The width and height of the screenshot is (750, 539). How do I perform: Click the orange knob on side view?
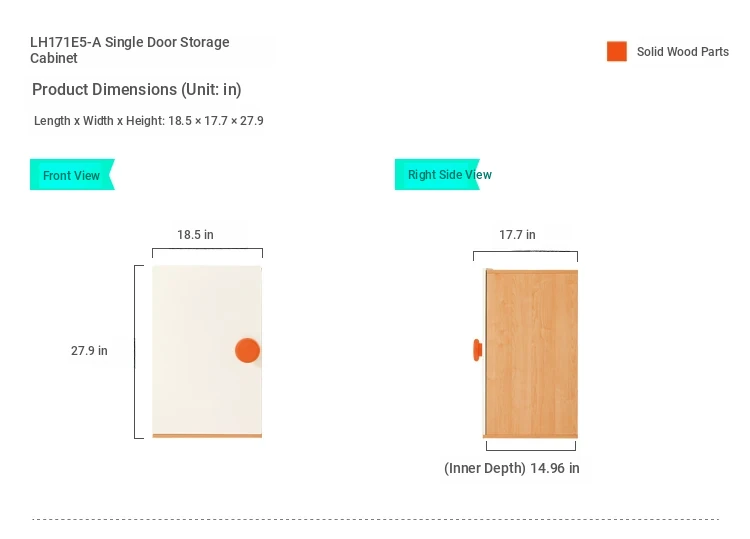[477, 350]
